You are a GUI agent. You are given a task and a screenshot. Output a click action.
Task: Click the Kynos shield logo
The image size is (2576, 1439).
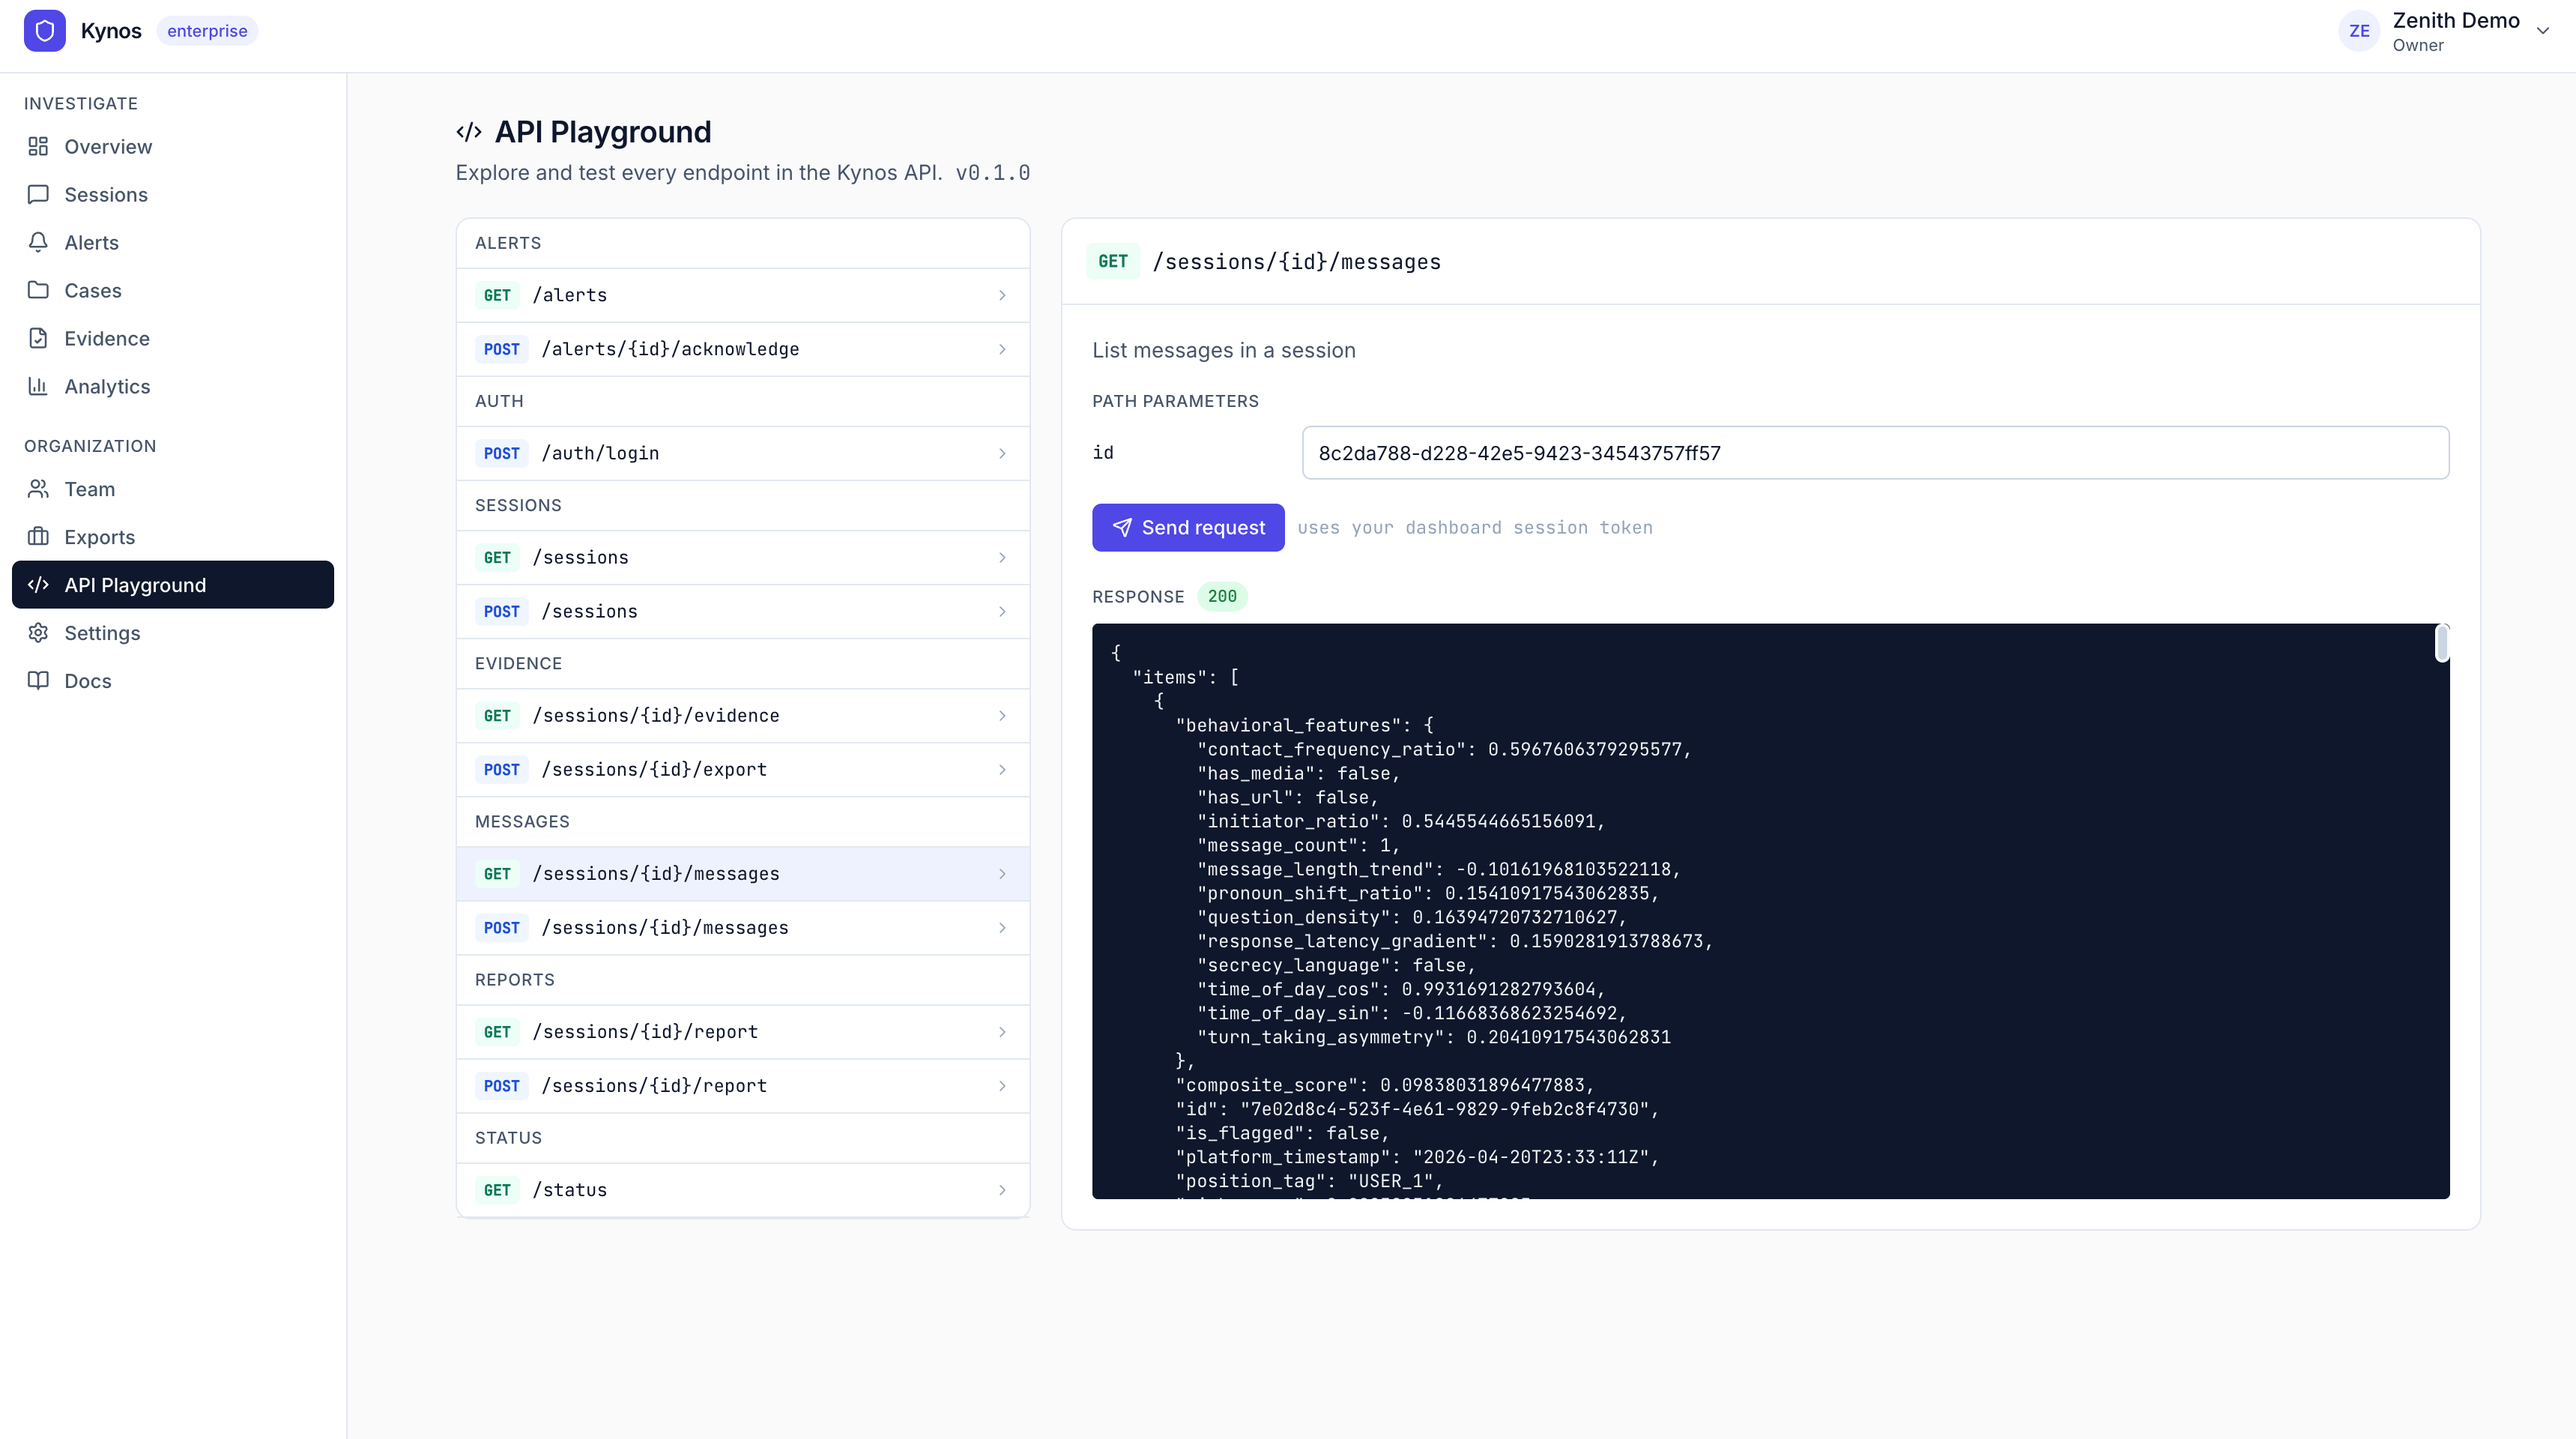(x=44, y=30)
